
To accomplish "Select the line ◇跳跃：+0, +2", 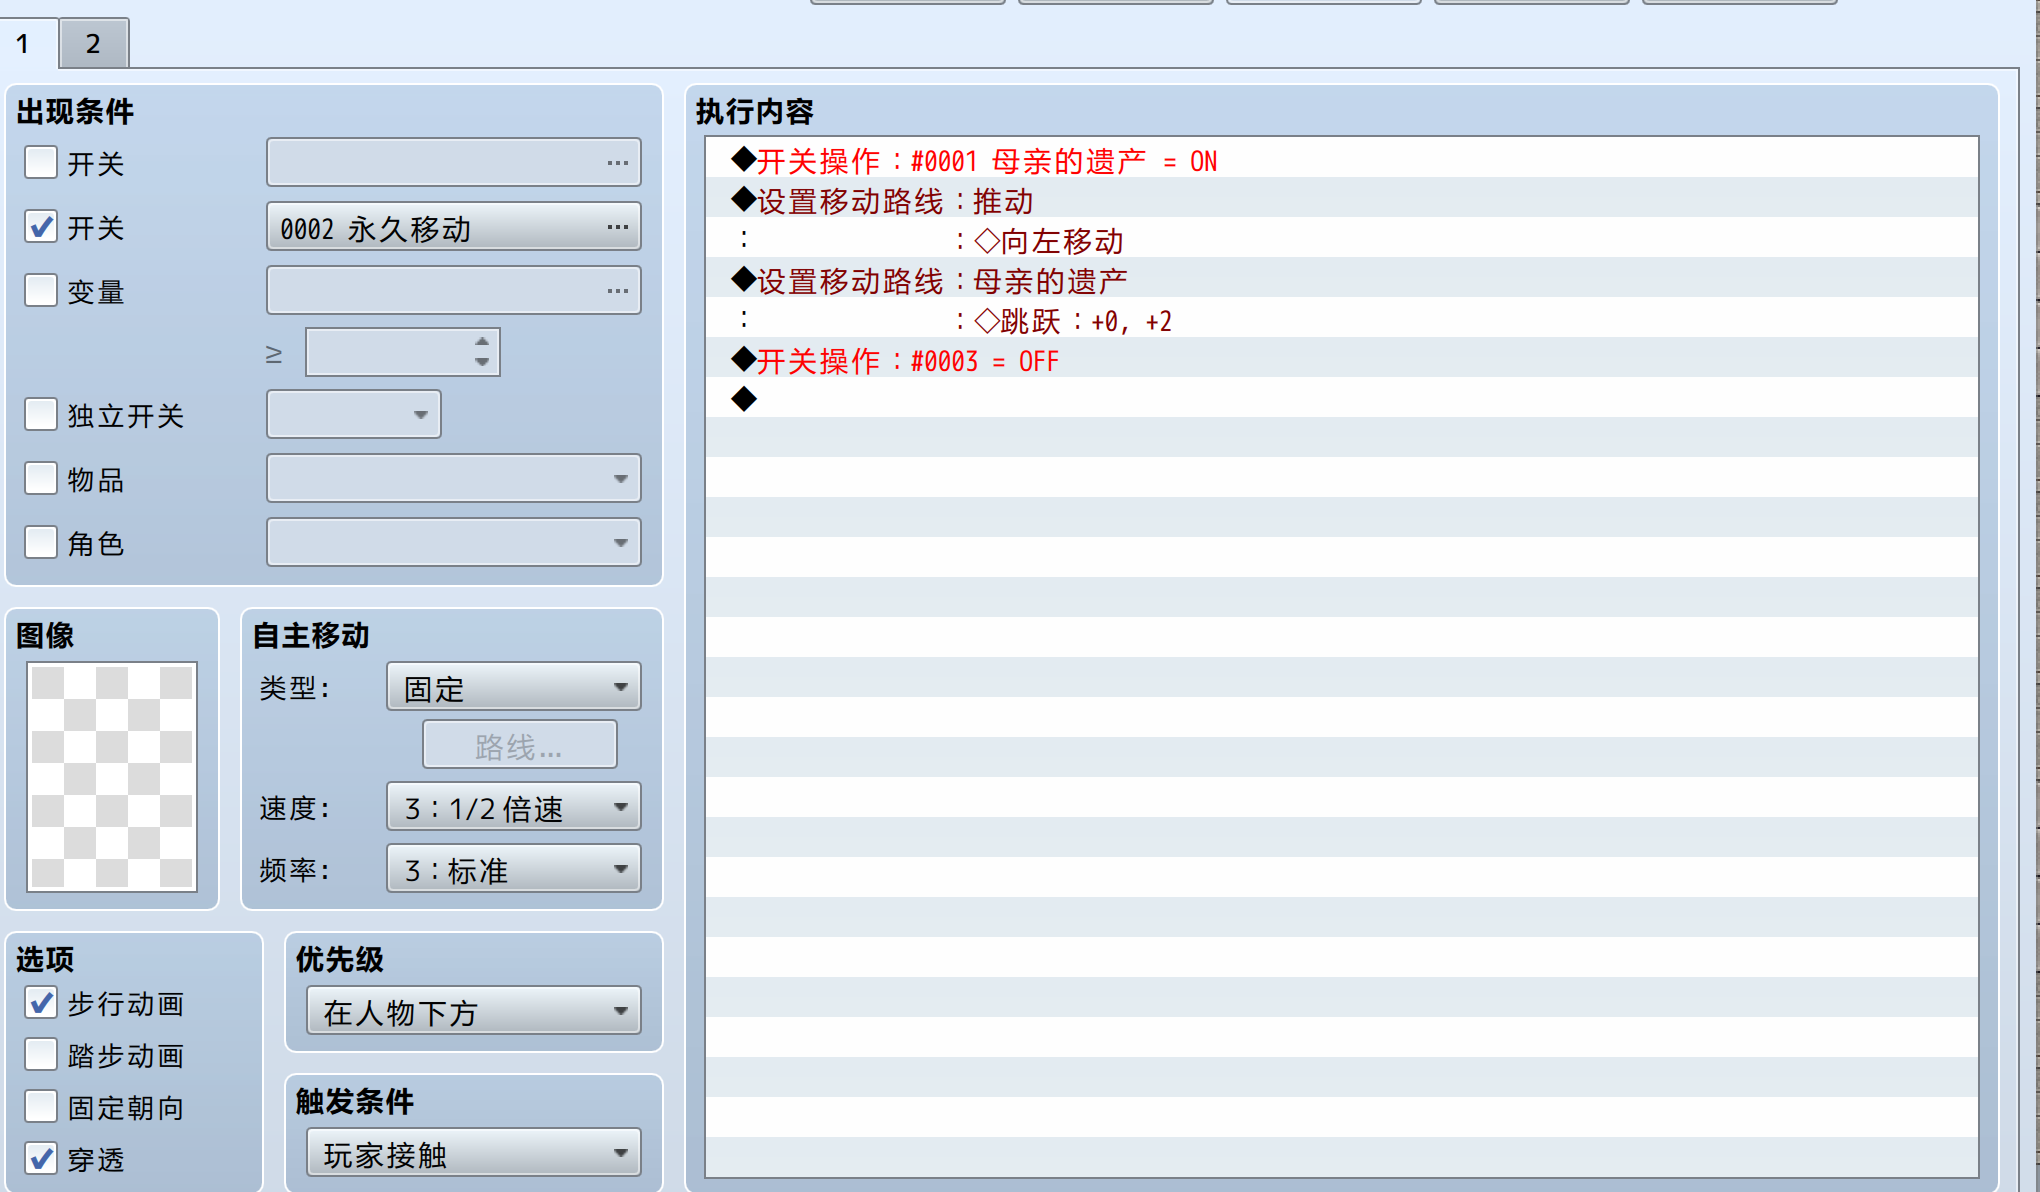I will (x=1341, y=319).
